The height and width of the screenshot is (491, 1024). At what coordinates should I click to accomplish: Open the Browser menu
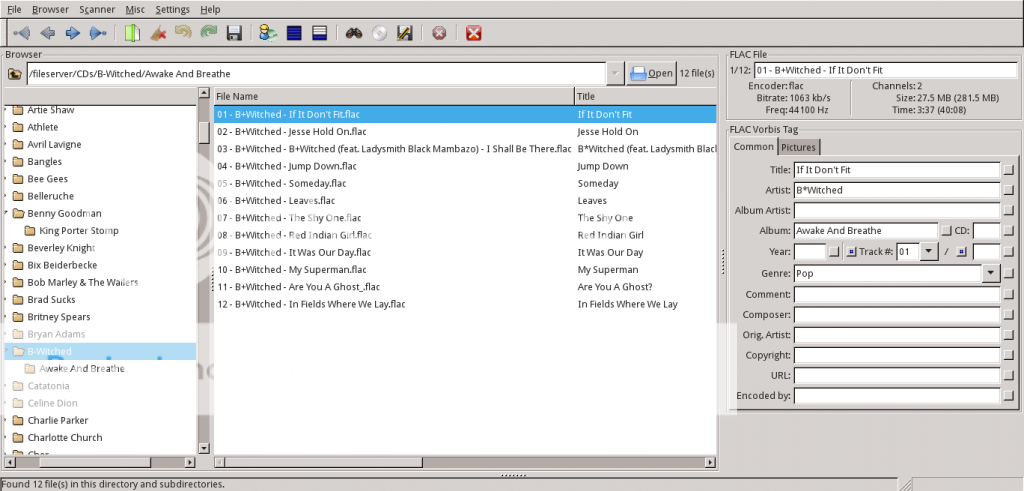point(50,9)
